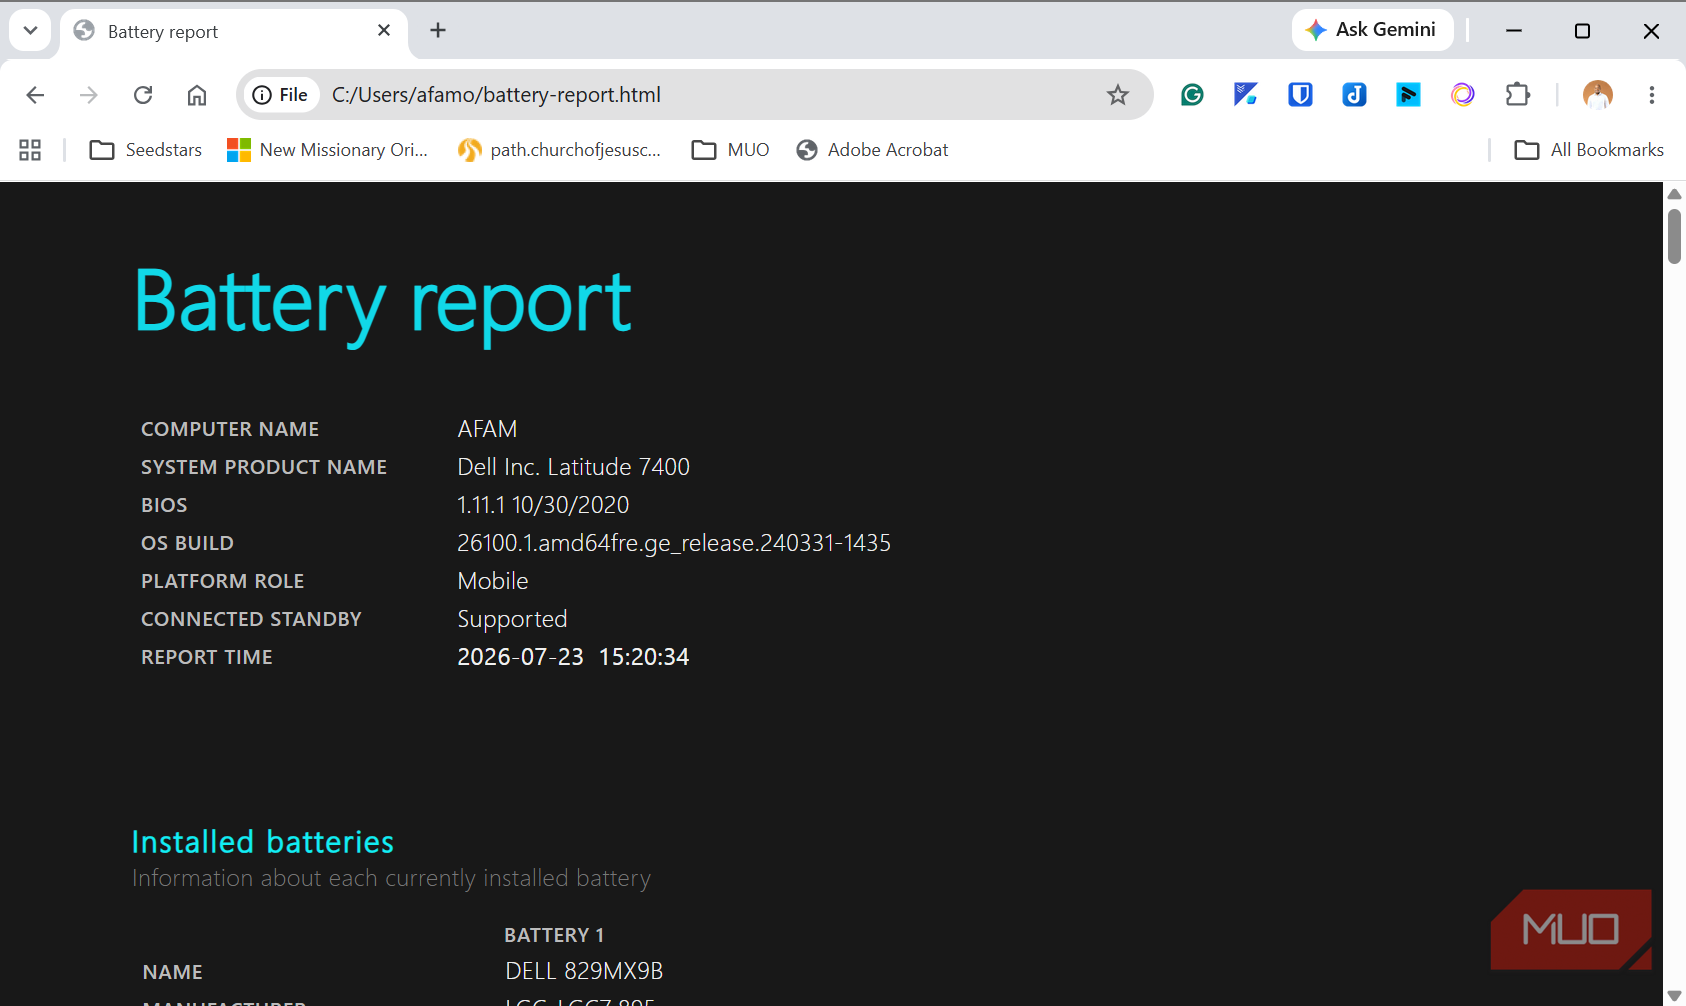Click the forward navigation arrow
This screenshot has height=1006, width=1686.
click(89, 95)
